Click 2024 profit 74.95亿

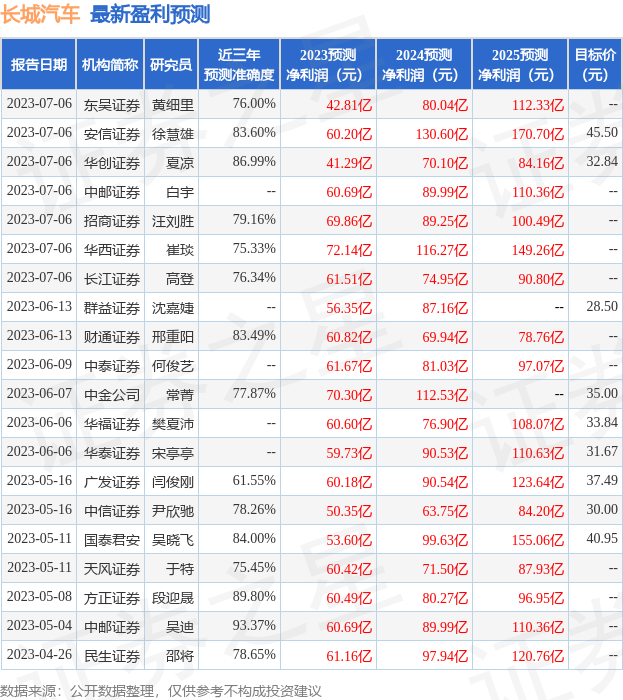tap(445, 279)
